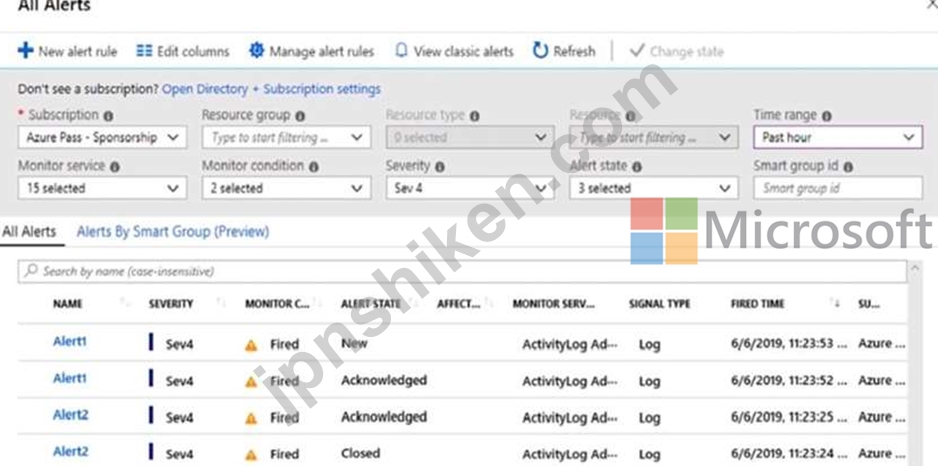Select the All Alerts tab
This screenshot has width=938, height=466.
(x=29, y=232)
